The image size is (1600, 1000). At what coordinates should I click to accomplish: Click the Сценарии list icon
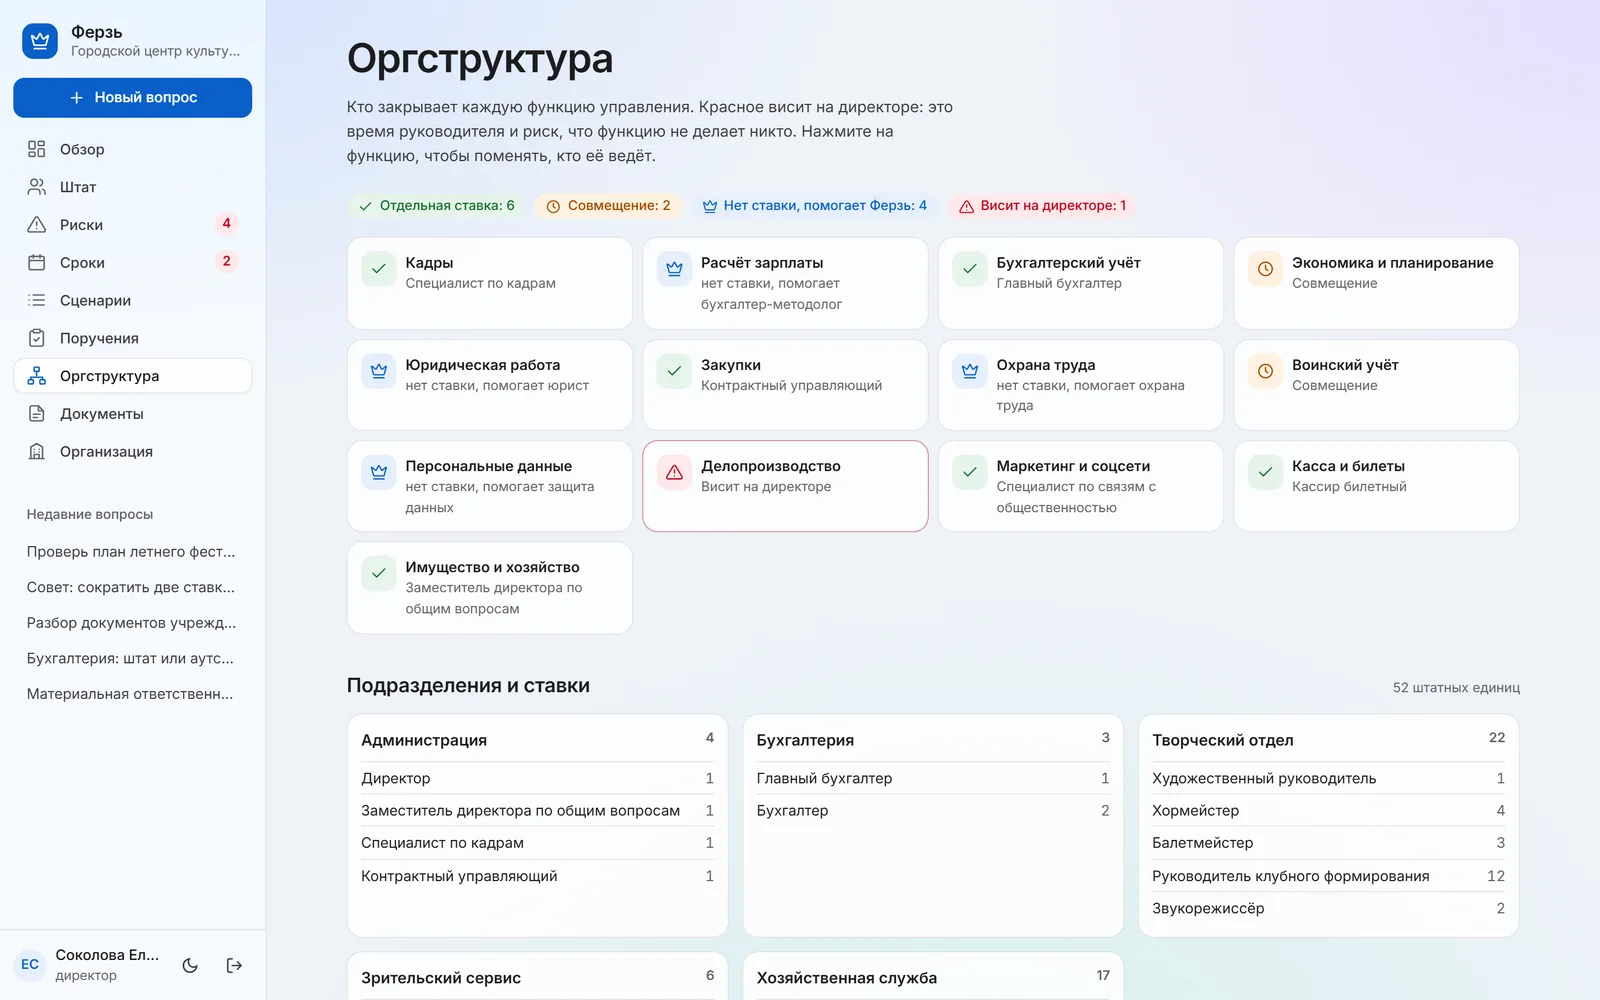click(x=37, y=300)
